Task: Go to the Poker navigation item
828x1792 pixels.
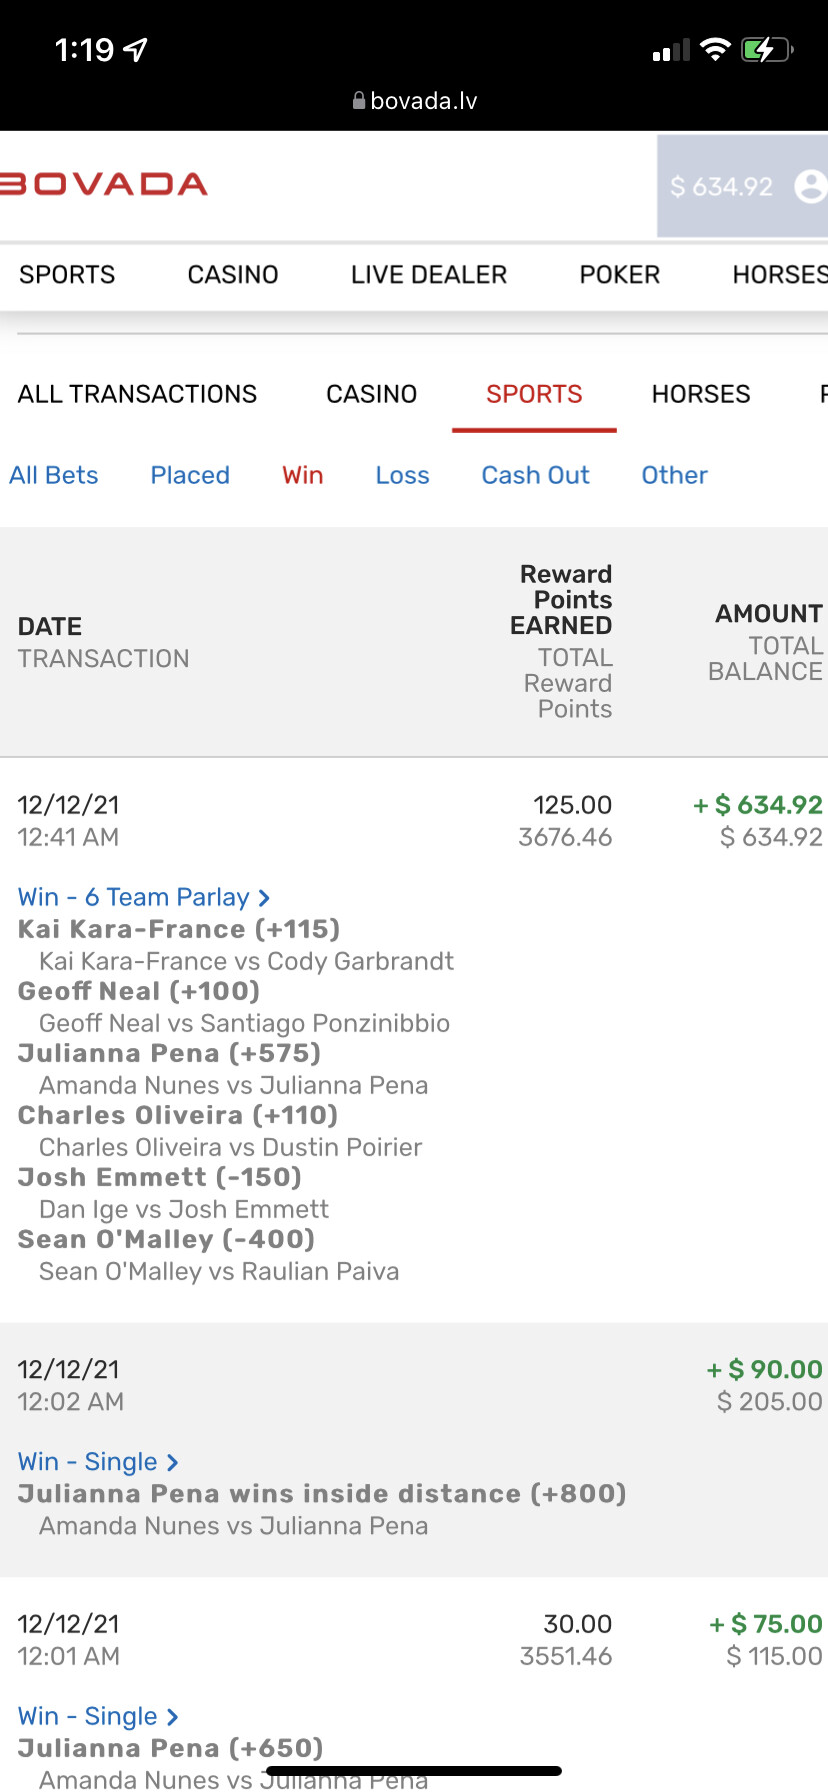Action: coord(619,275)
